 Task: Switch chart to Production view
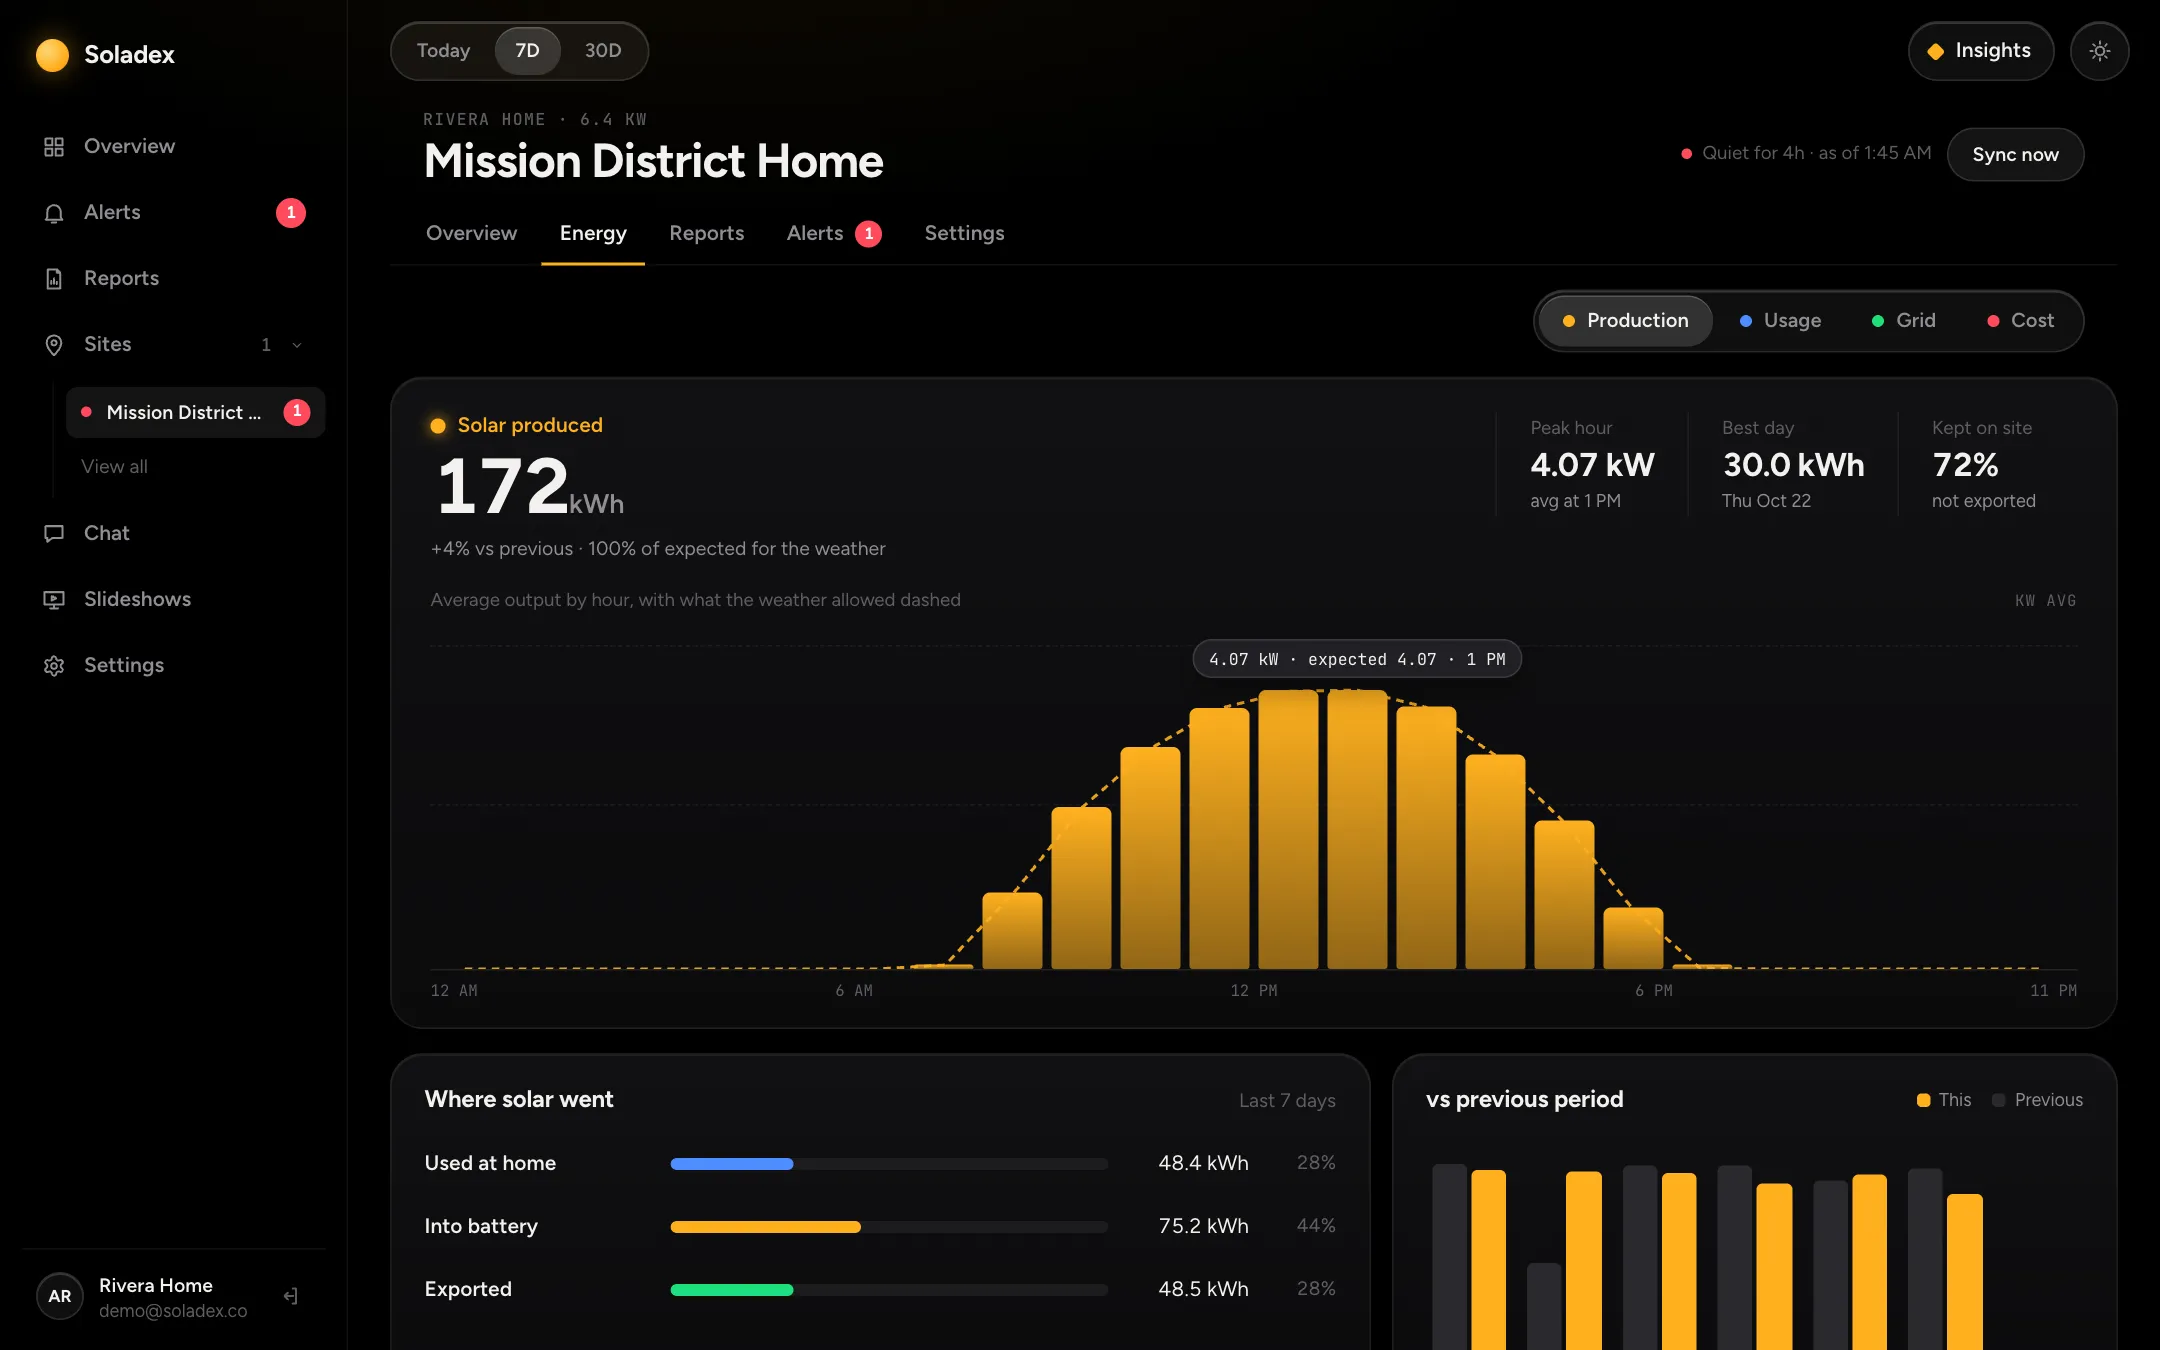(1625, 321)
